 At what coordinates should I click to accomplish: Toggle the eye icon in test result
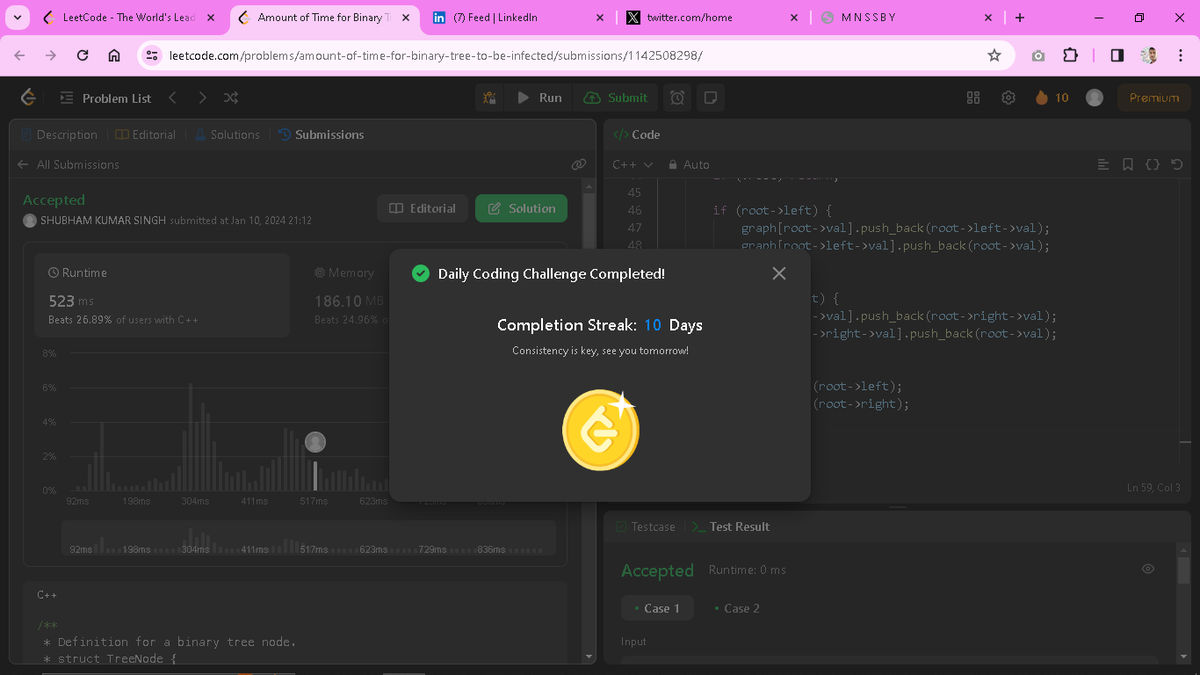(1148, 569)
